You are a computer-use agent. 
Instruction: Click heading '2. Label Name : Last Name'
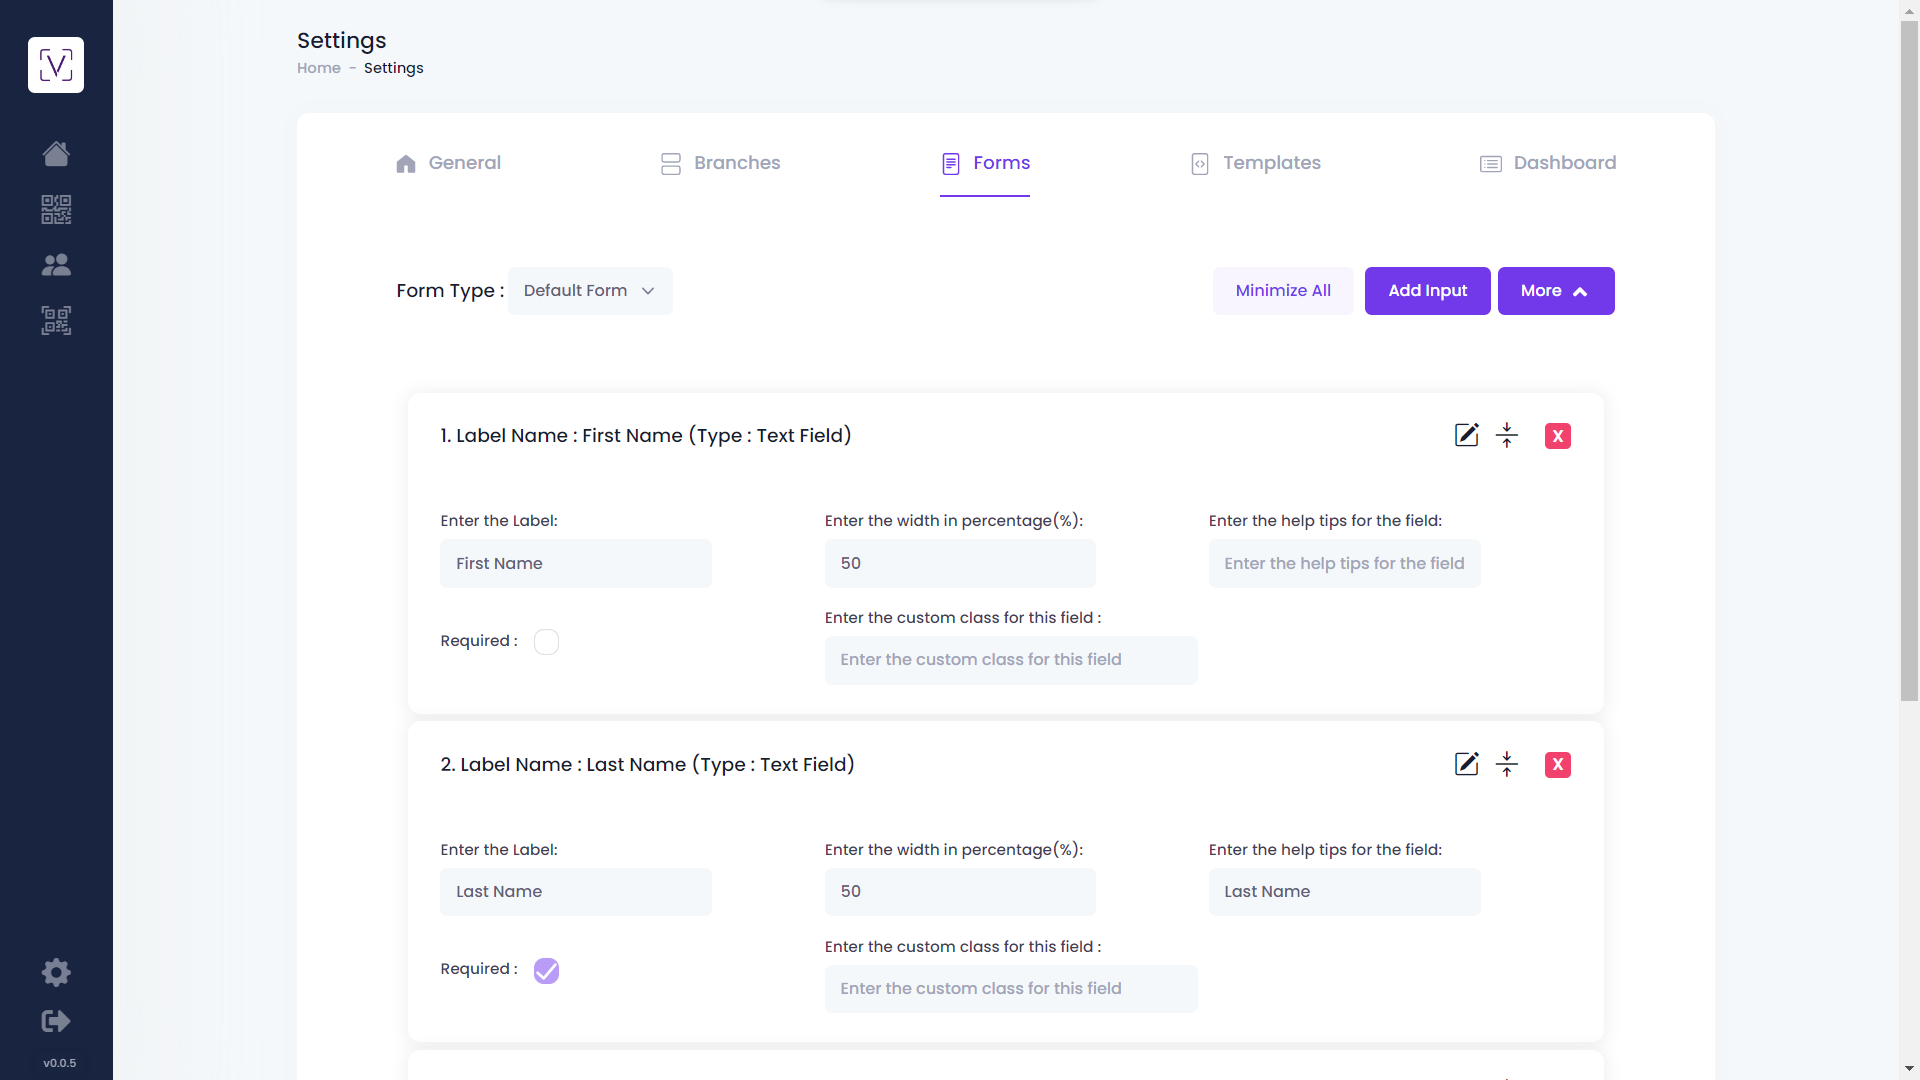pos(648,765)
